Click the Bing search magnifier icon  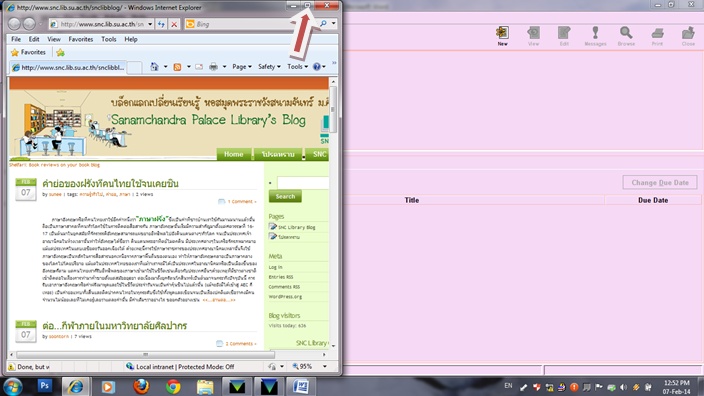[323, 24]
